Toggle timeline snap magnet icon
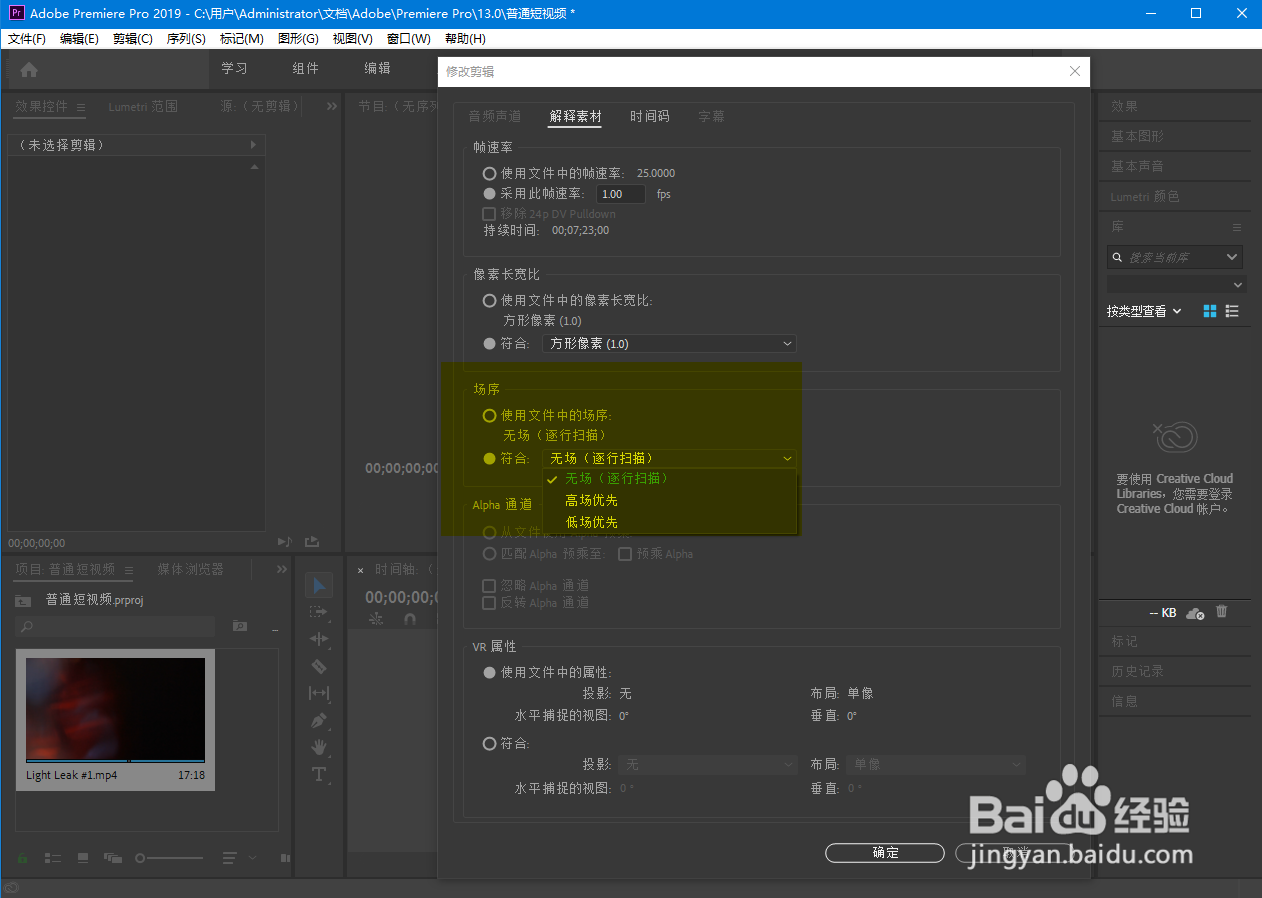Screen dimensions: 1262x898 (408, 619)
